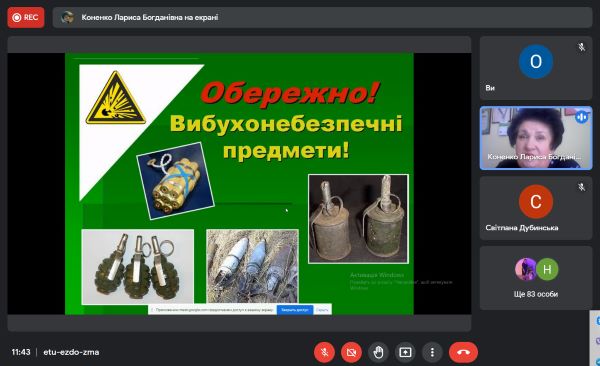The image size is (600, 366).
Task: Click presenter name Коненко Лариса Богданівна на екрані
Action: click(x=150, y=17)
